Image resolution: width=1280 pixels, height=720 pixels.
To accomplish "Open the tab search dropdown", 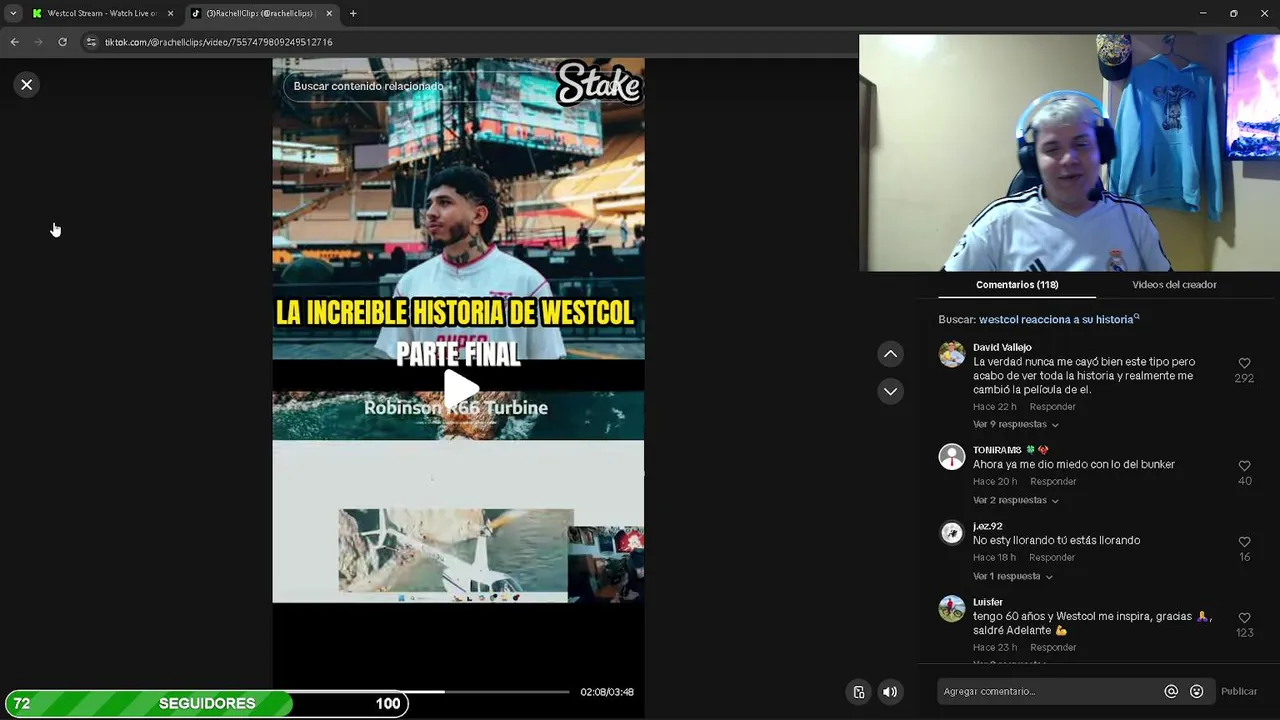I will pos(12,13).
